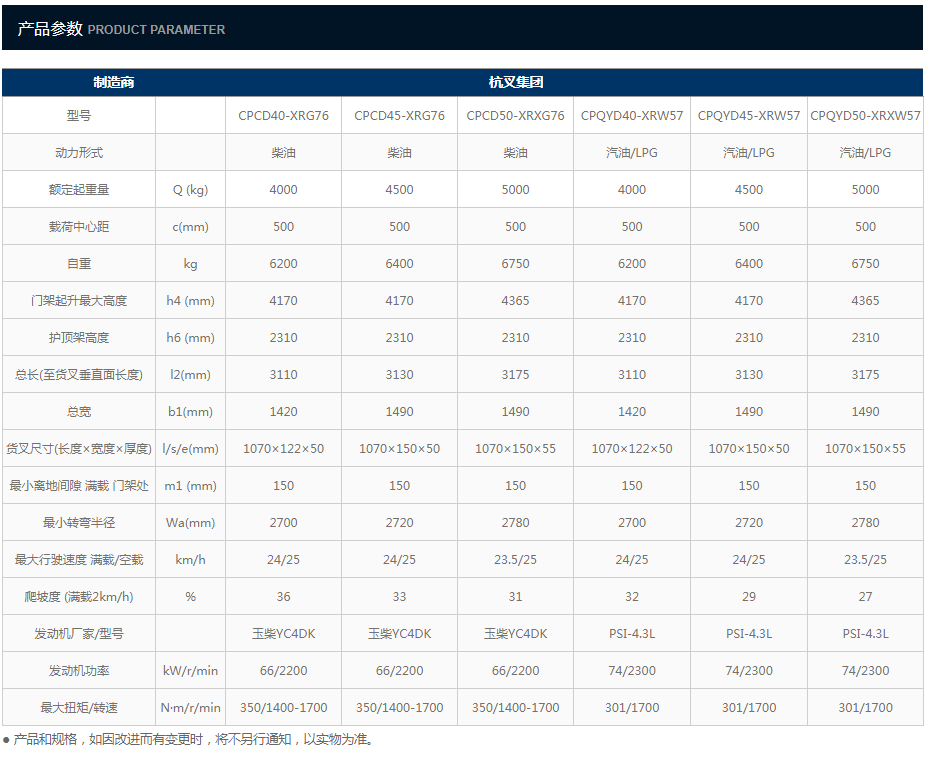This screenshot has width=927, height=769.
Task: Click the gradeability value 36
Action: click(x=283, y=596)
